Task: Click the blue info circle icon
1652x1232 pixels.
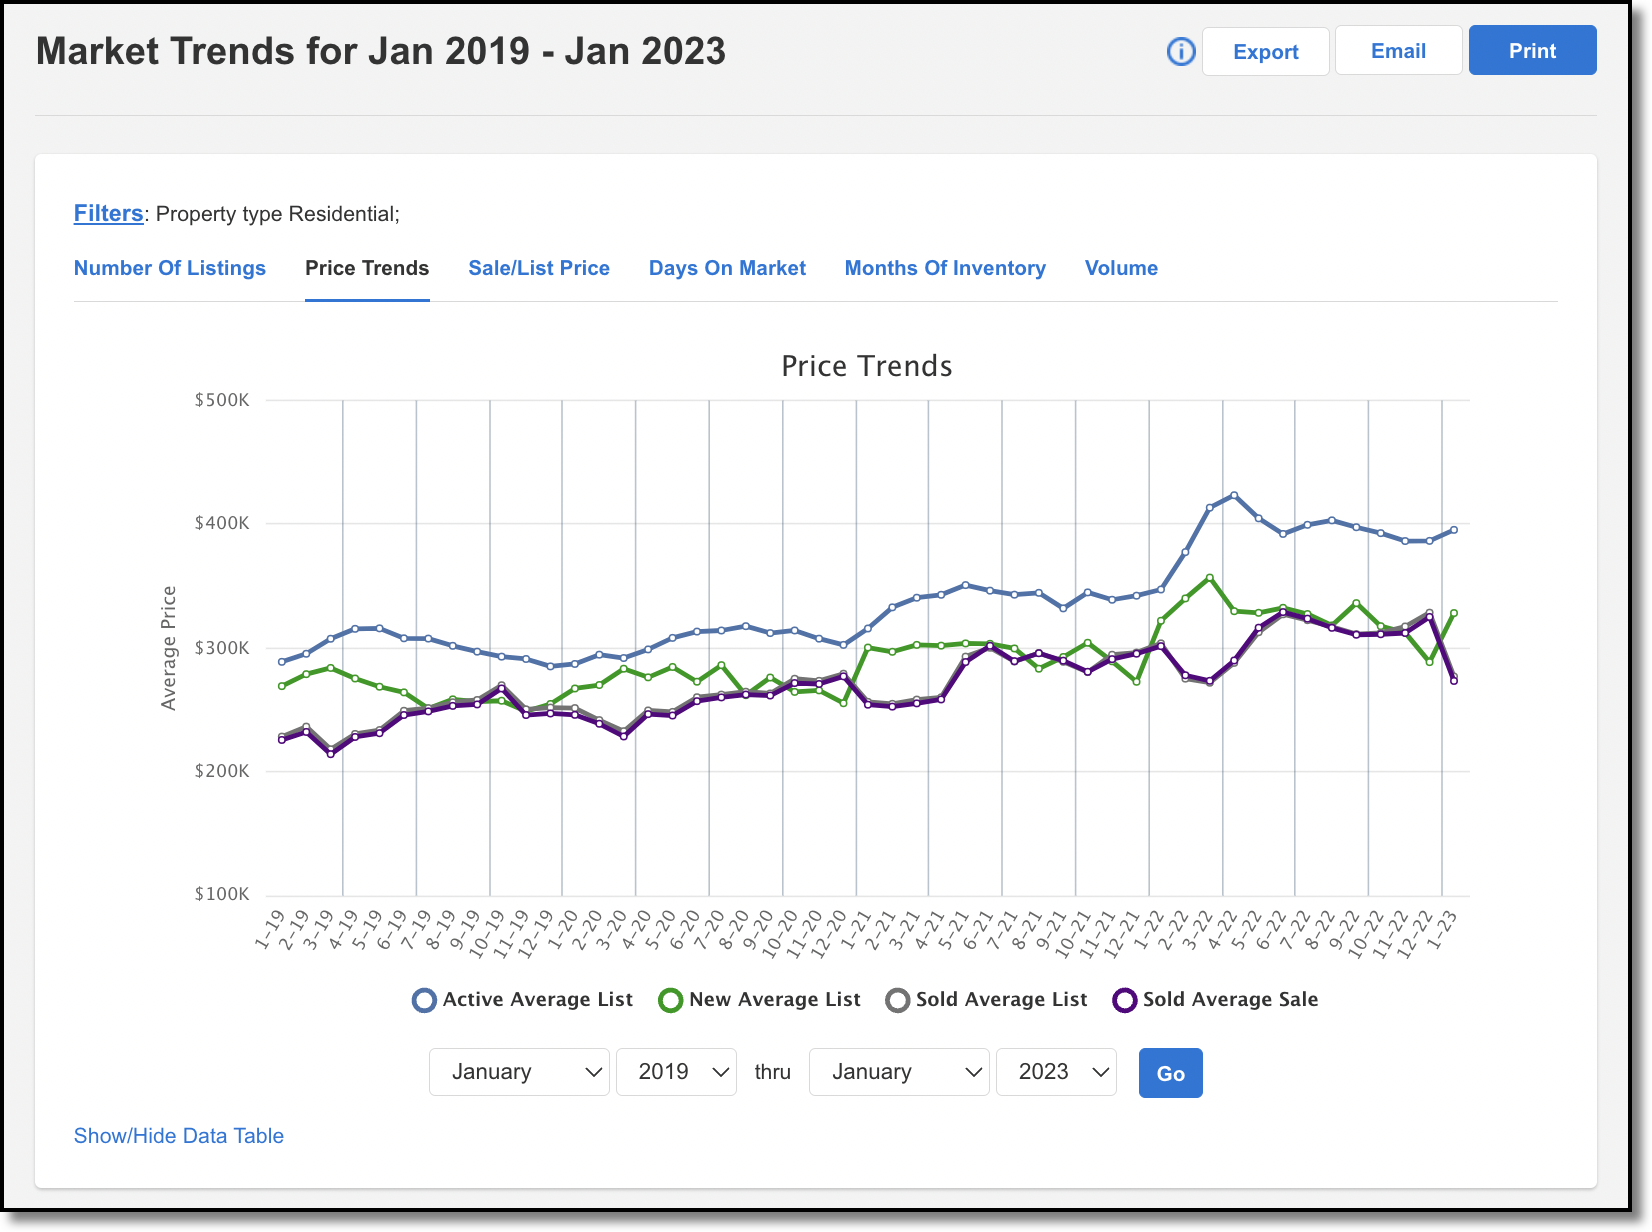Action: coord(1181,52)
